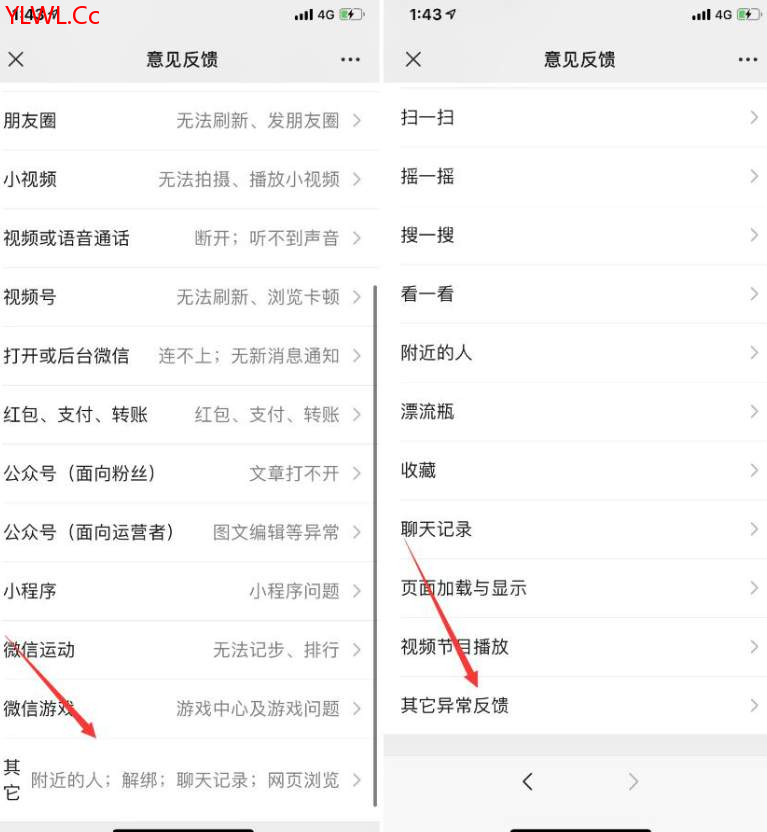Screen dimensions: 767x832
Task: Tap the 扫一扫 item
Action: [576, 117]
